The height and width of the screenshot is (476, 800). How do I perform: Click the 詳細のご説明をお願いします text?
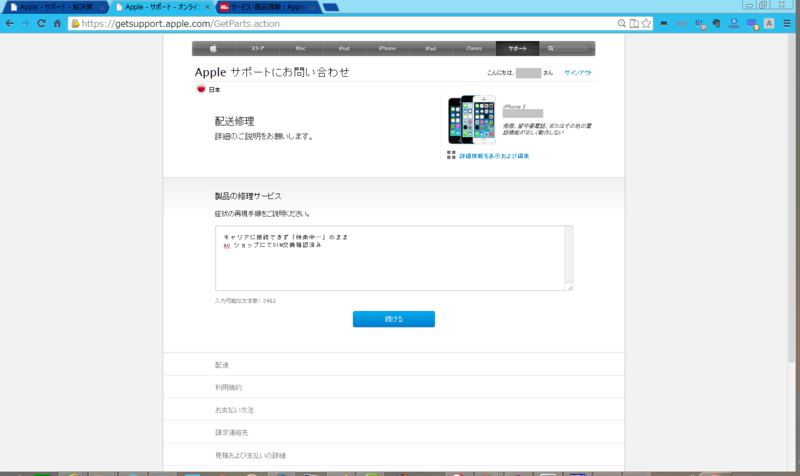click(x=264, y=137)
